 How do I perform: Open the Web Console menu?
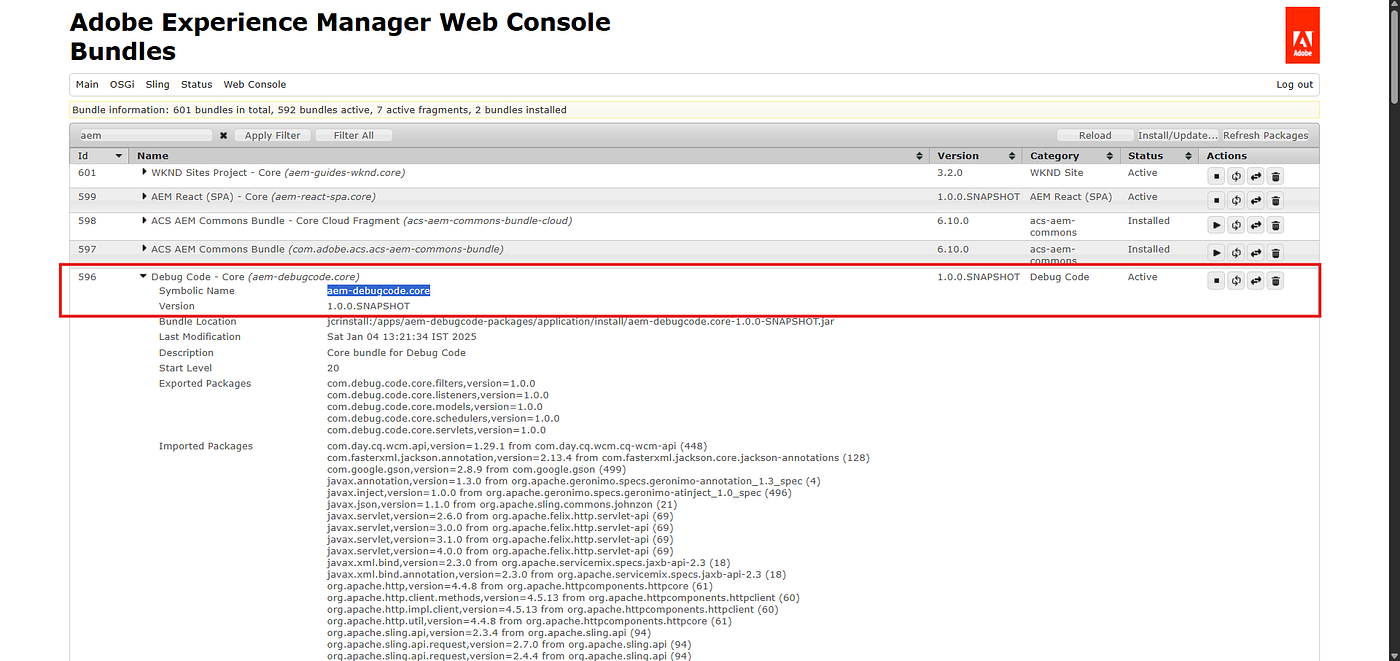click(255, 85)
